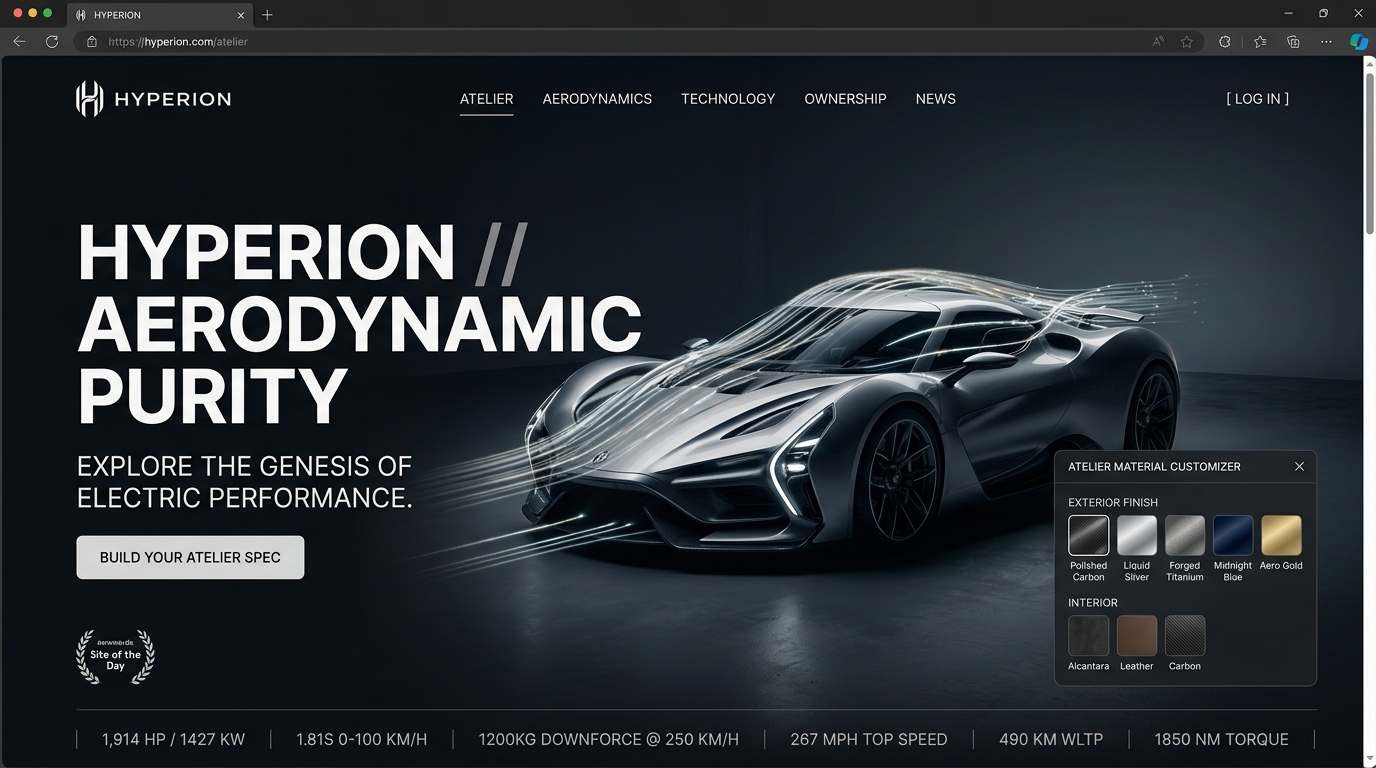Go to the NEWS section
1376x768 pixels.
click(936, 99)
